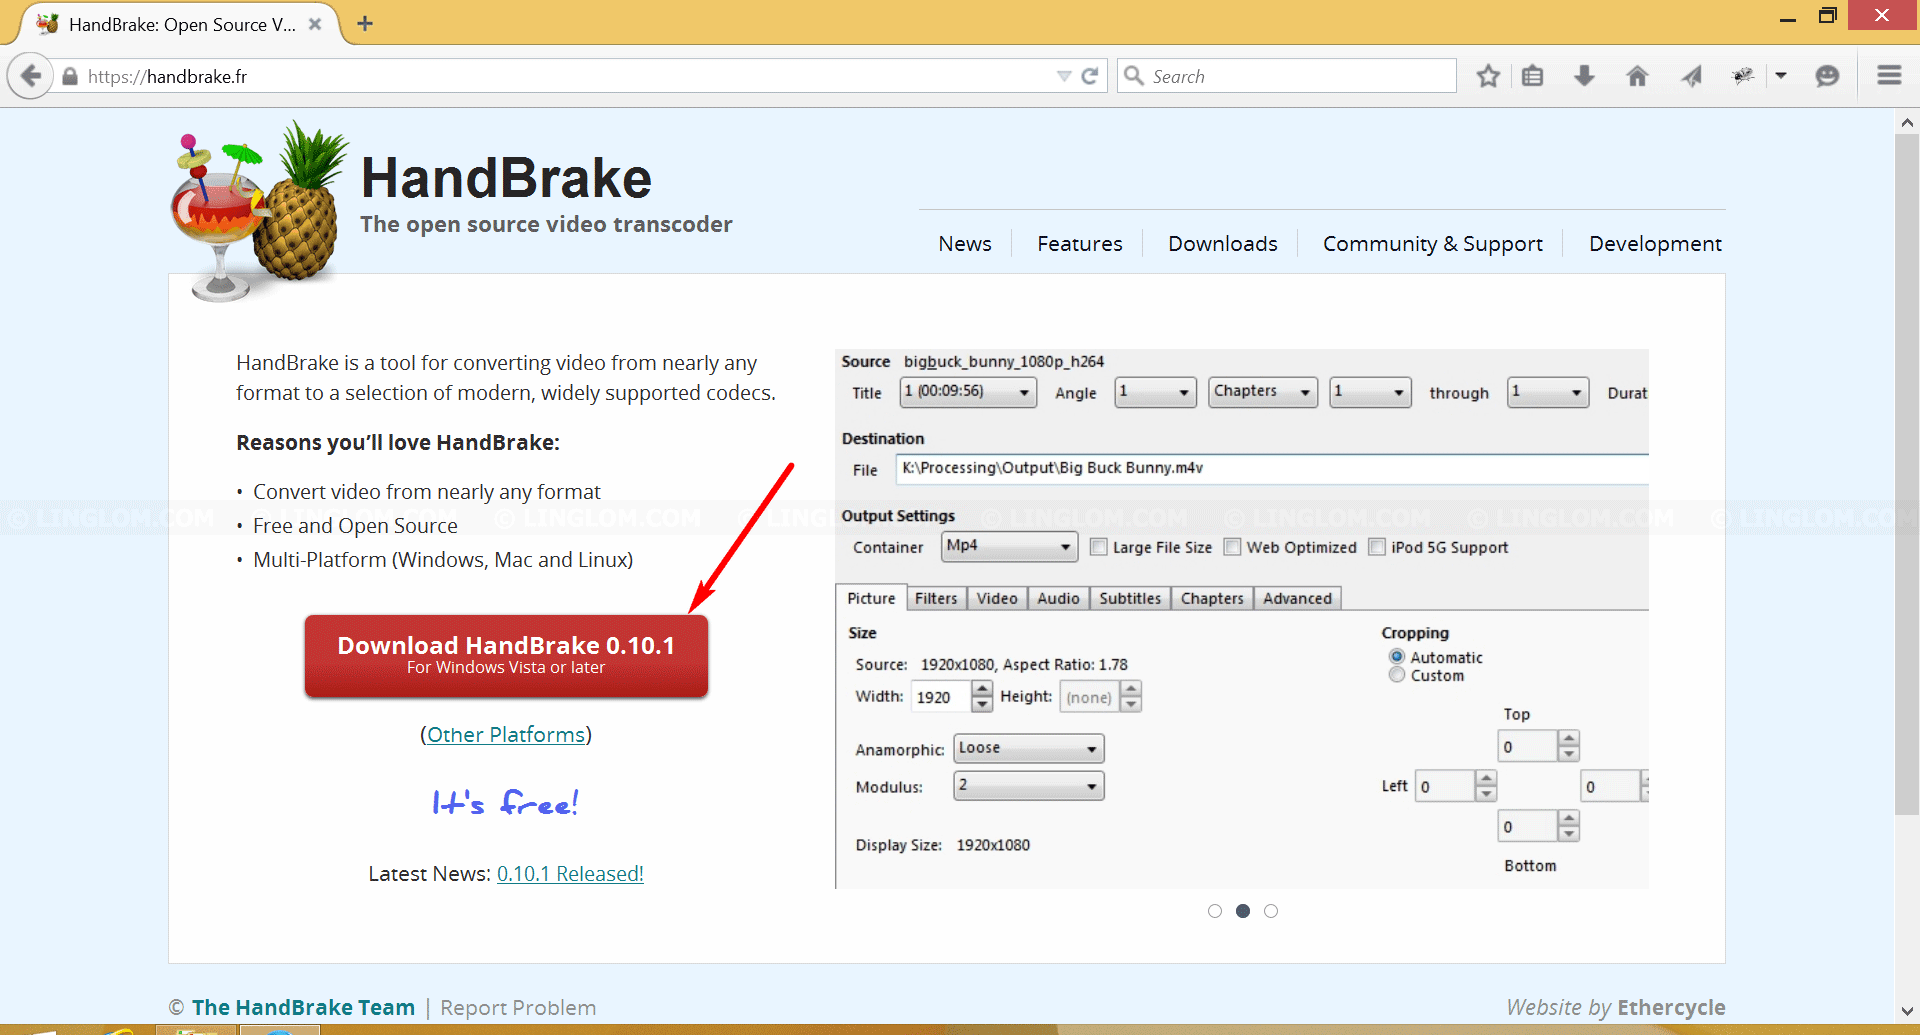1920x1035 pixels.
Task: Click the Home icon in toolbar
Action: (x=1637, y=76)
